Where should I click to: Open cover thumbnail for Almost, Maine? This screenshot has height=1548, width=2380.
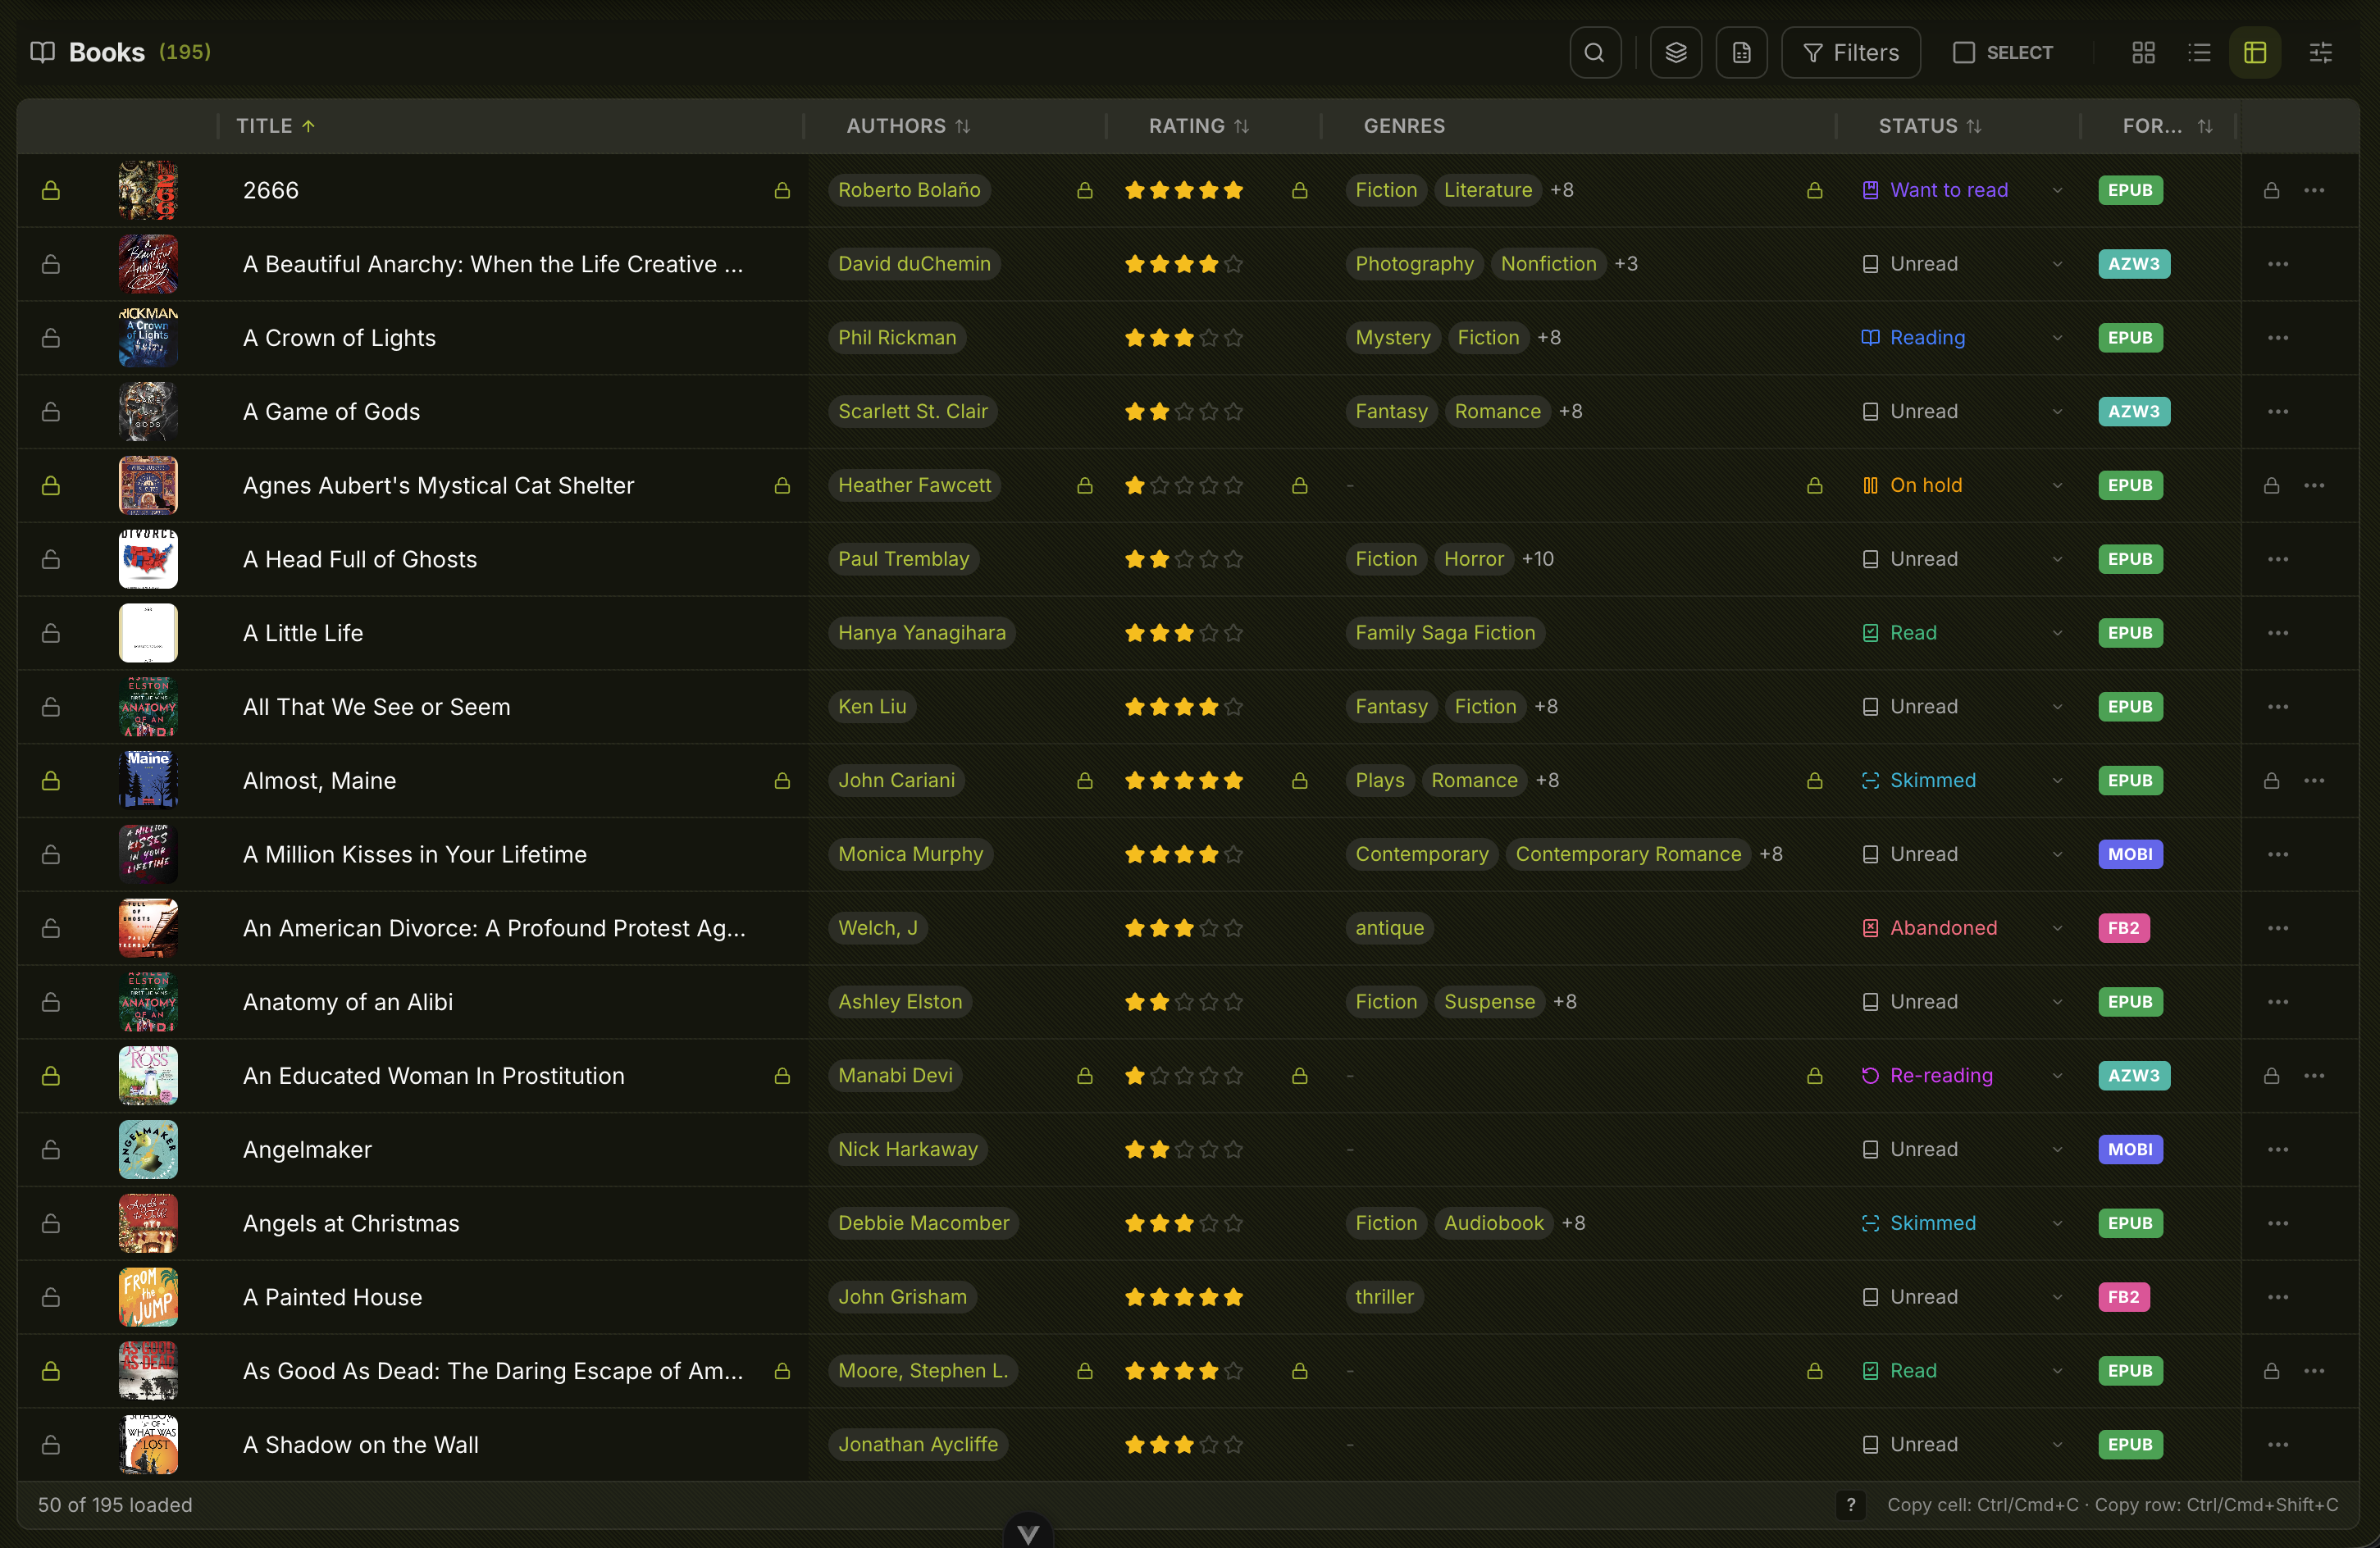coord(148,781)
